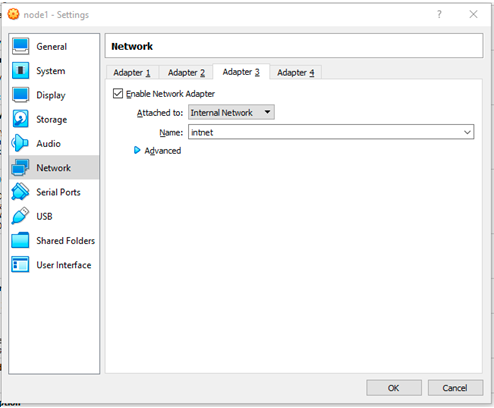Click the Display screen icon
Screen dimensions: 494x408
pyautogui.click(x=20, y=95)
